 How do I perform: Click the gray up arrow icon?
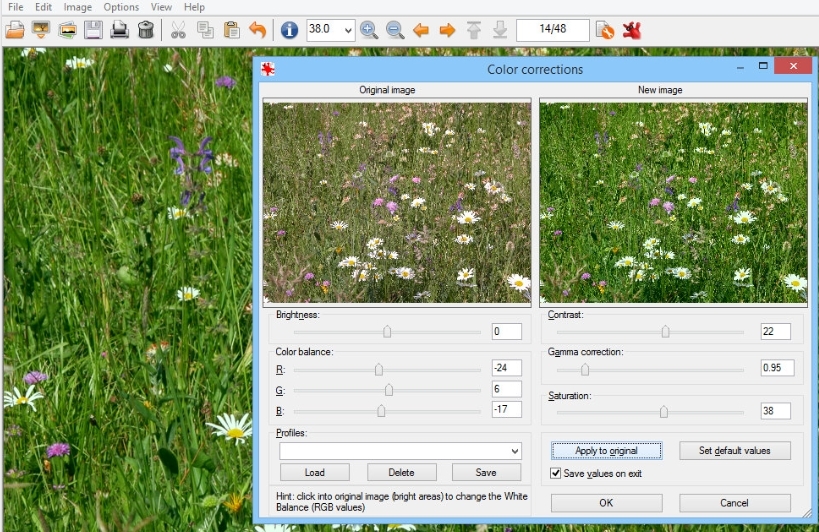tap(474, 30)
